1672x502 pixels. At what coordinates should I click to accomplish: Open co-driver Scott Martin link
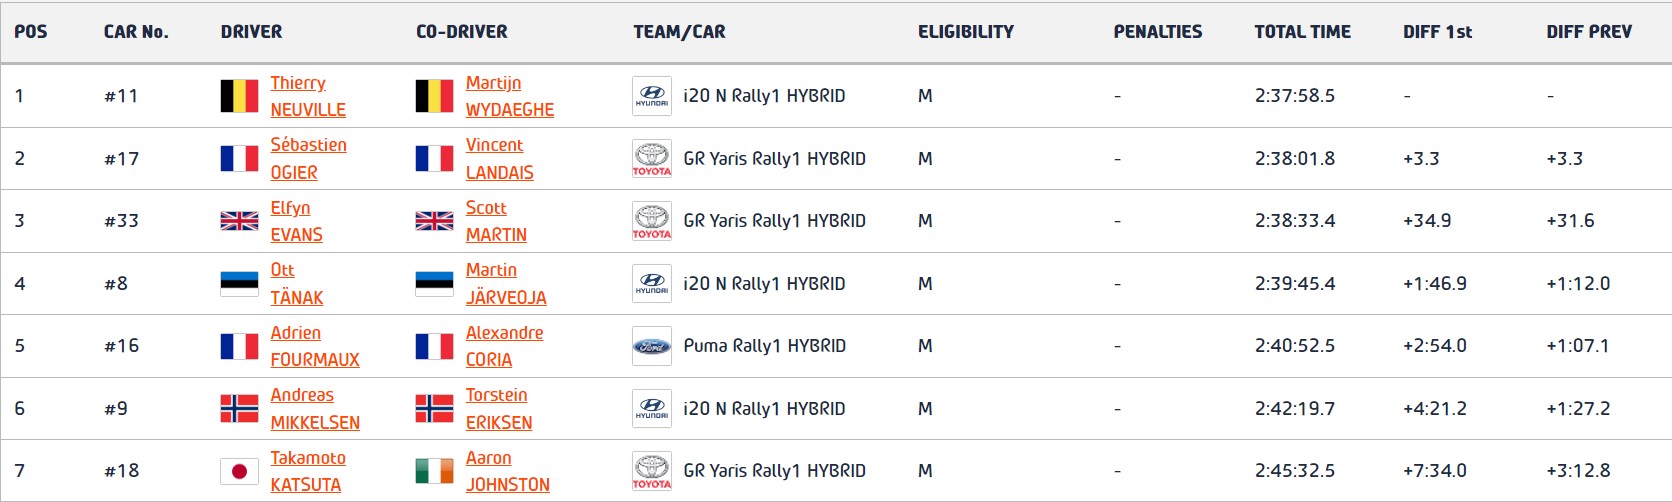click(x=495, y=221)
